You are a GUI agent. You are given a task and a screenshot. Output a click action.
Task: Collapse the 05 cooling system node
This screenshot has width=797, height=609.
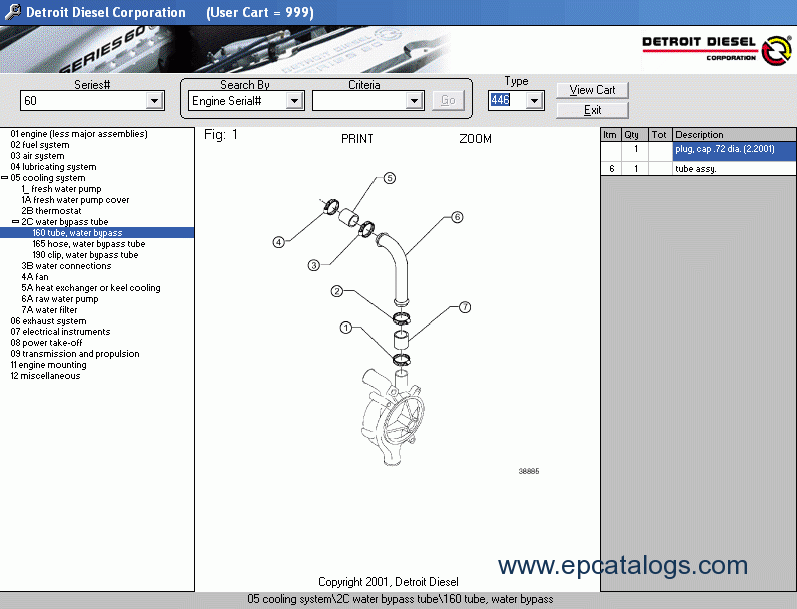[x=5, y=178]
